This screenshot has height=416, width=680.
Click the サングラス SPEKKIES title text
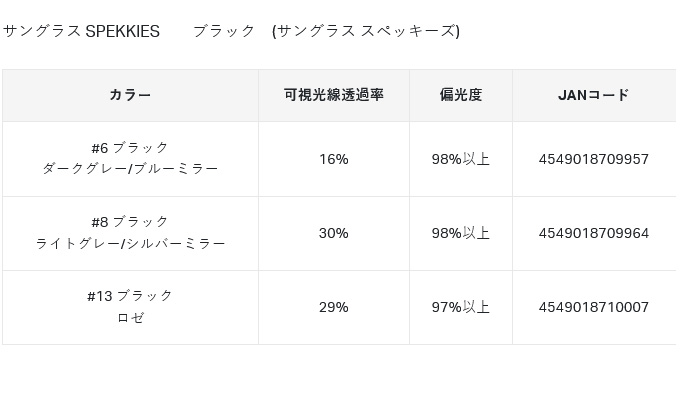pos(81,31)
